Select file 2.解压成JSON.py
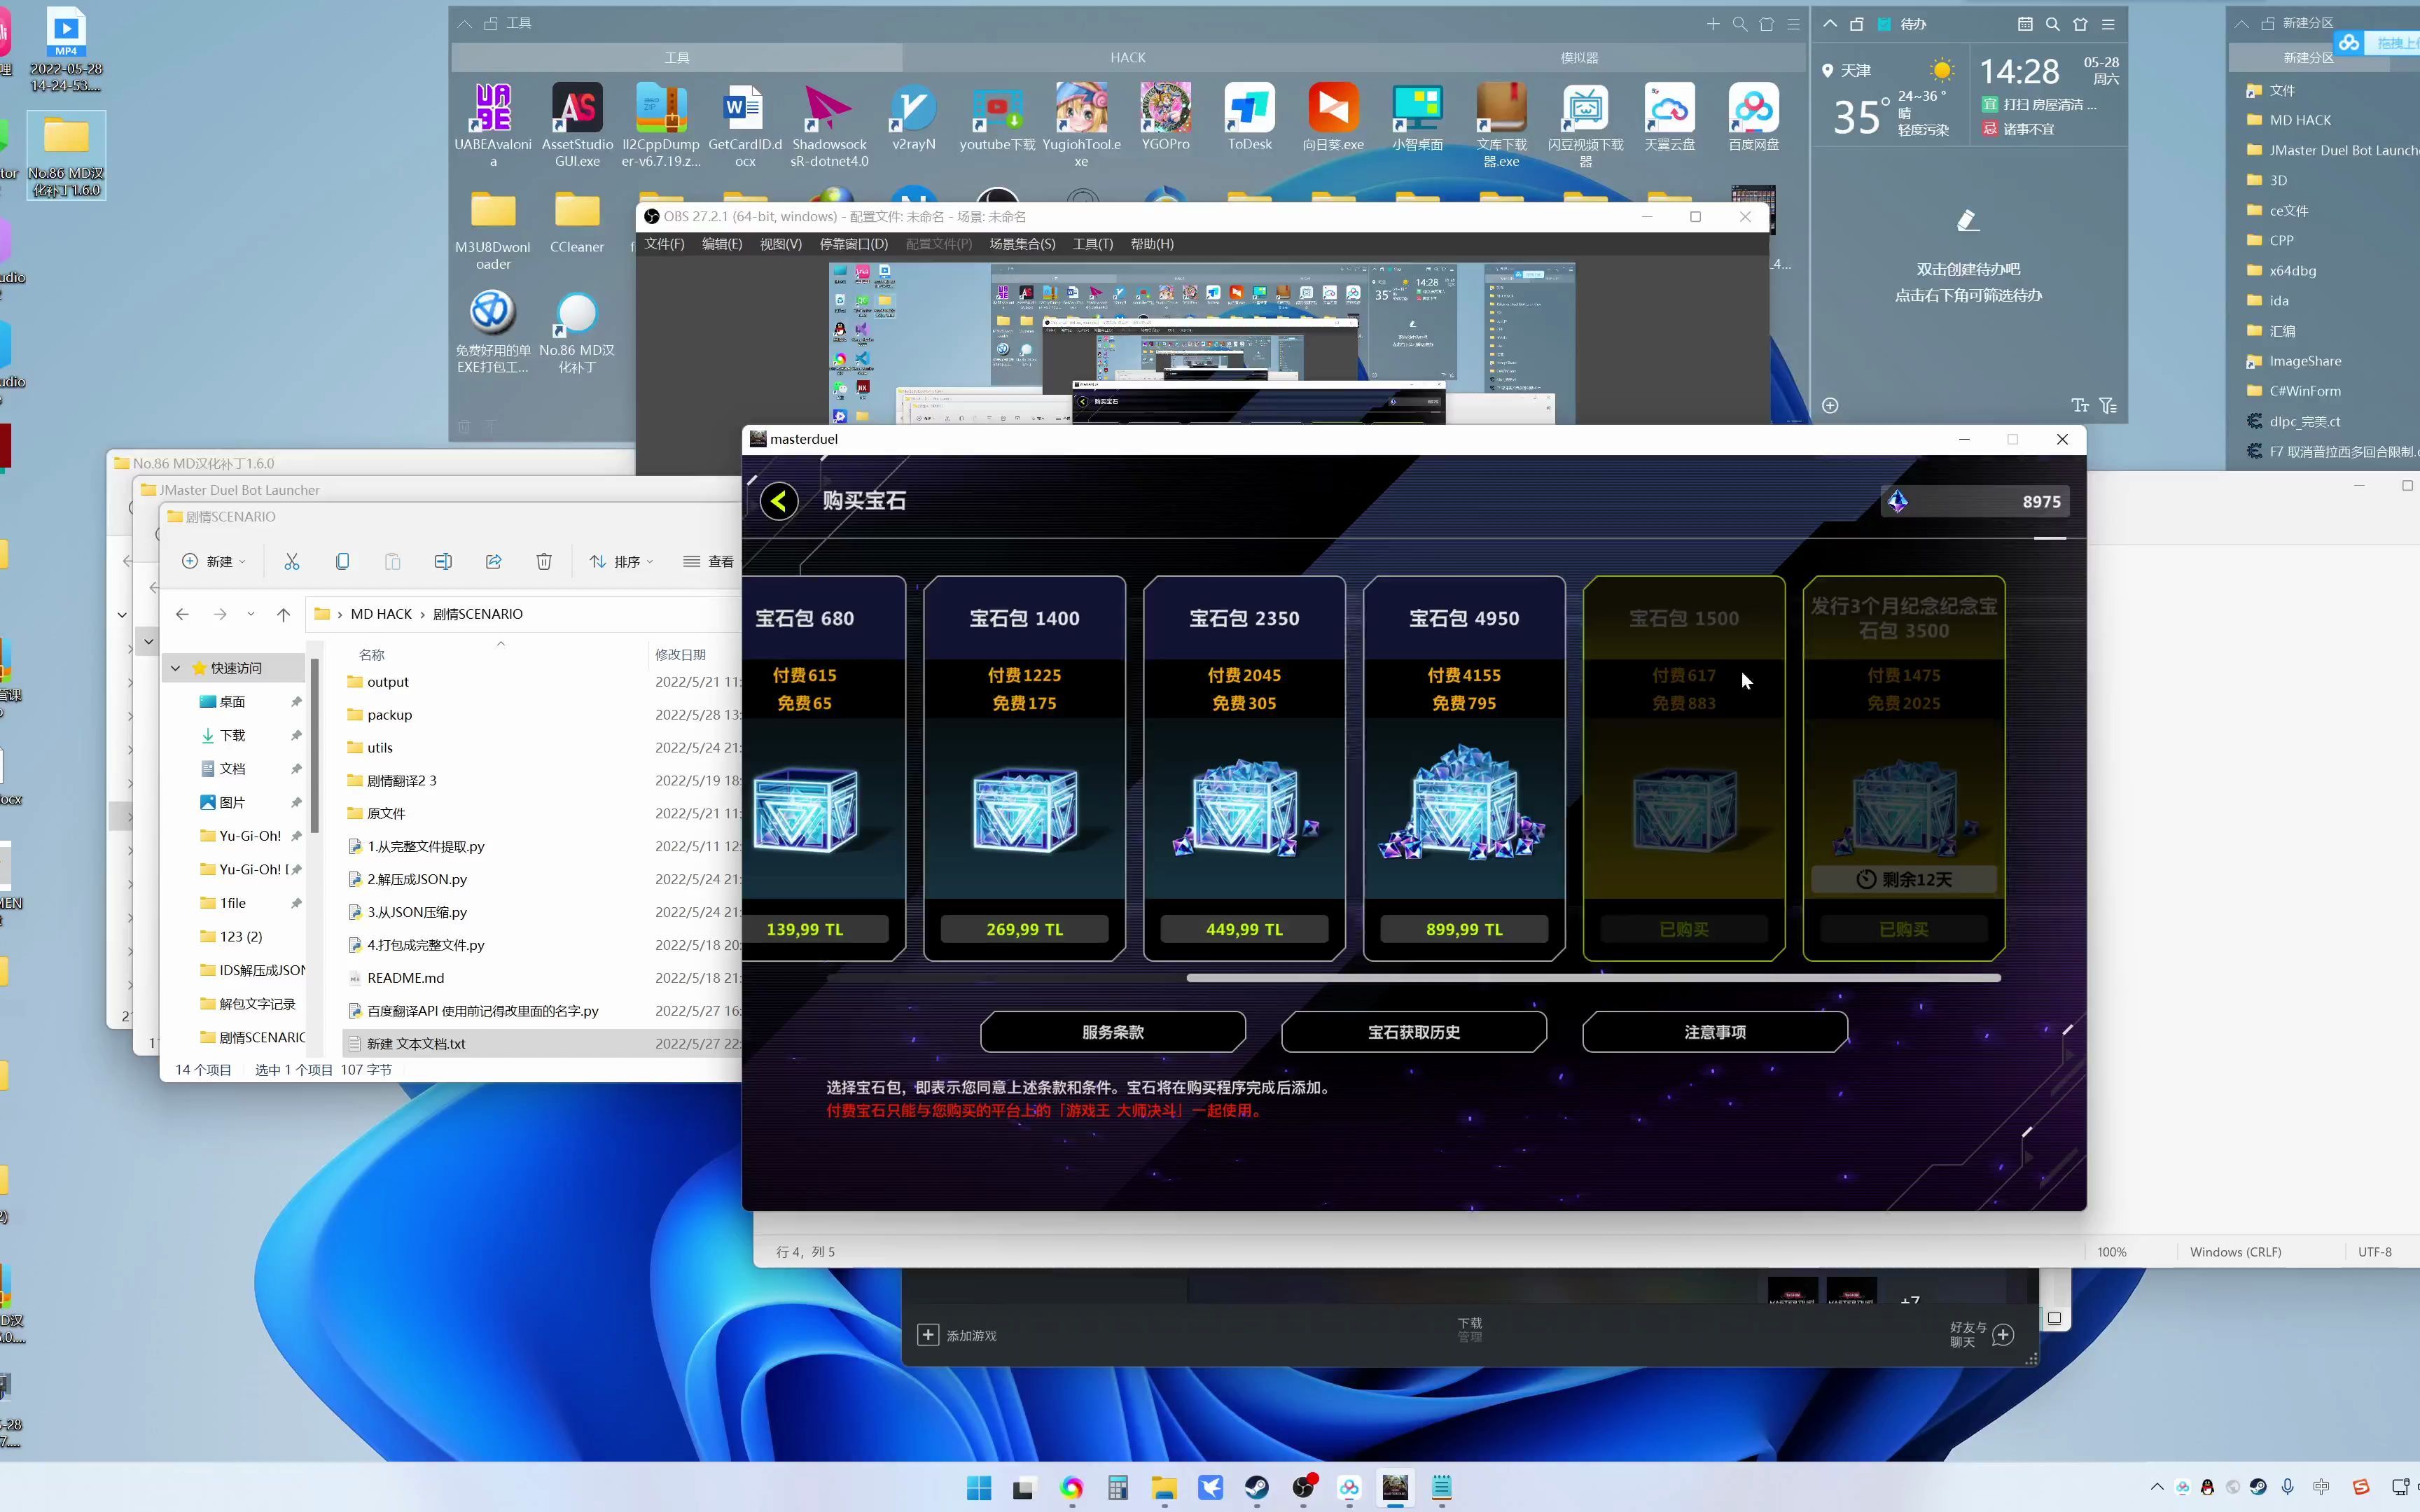The image size is (2420, 1512). (417, 879)
